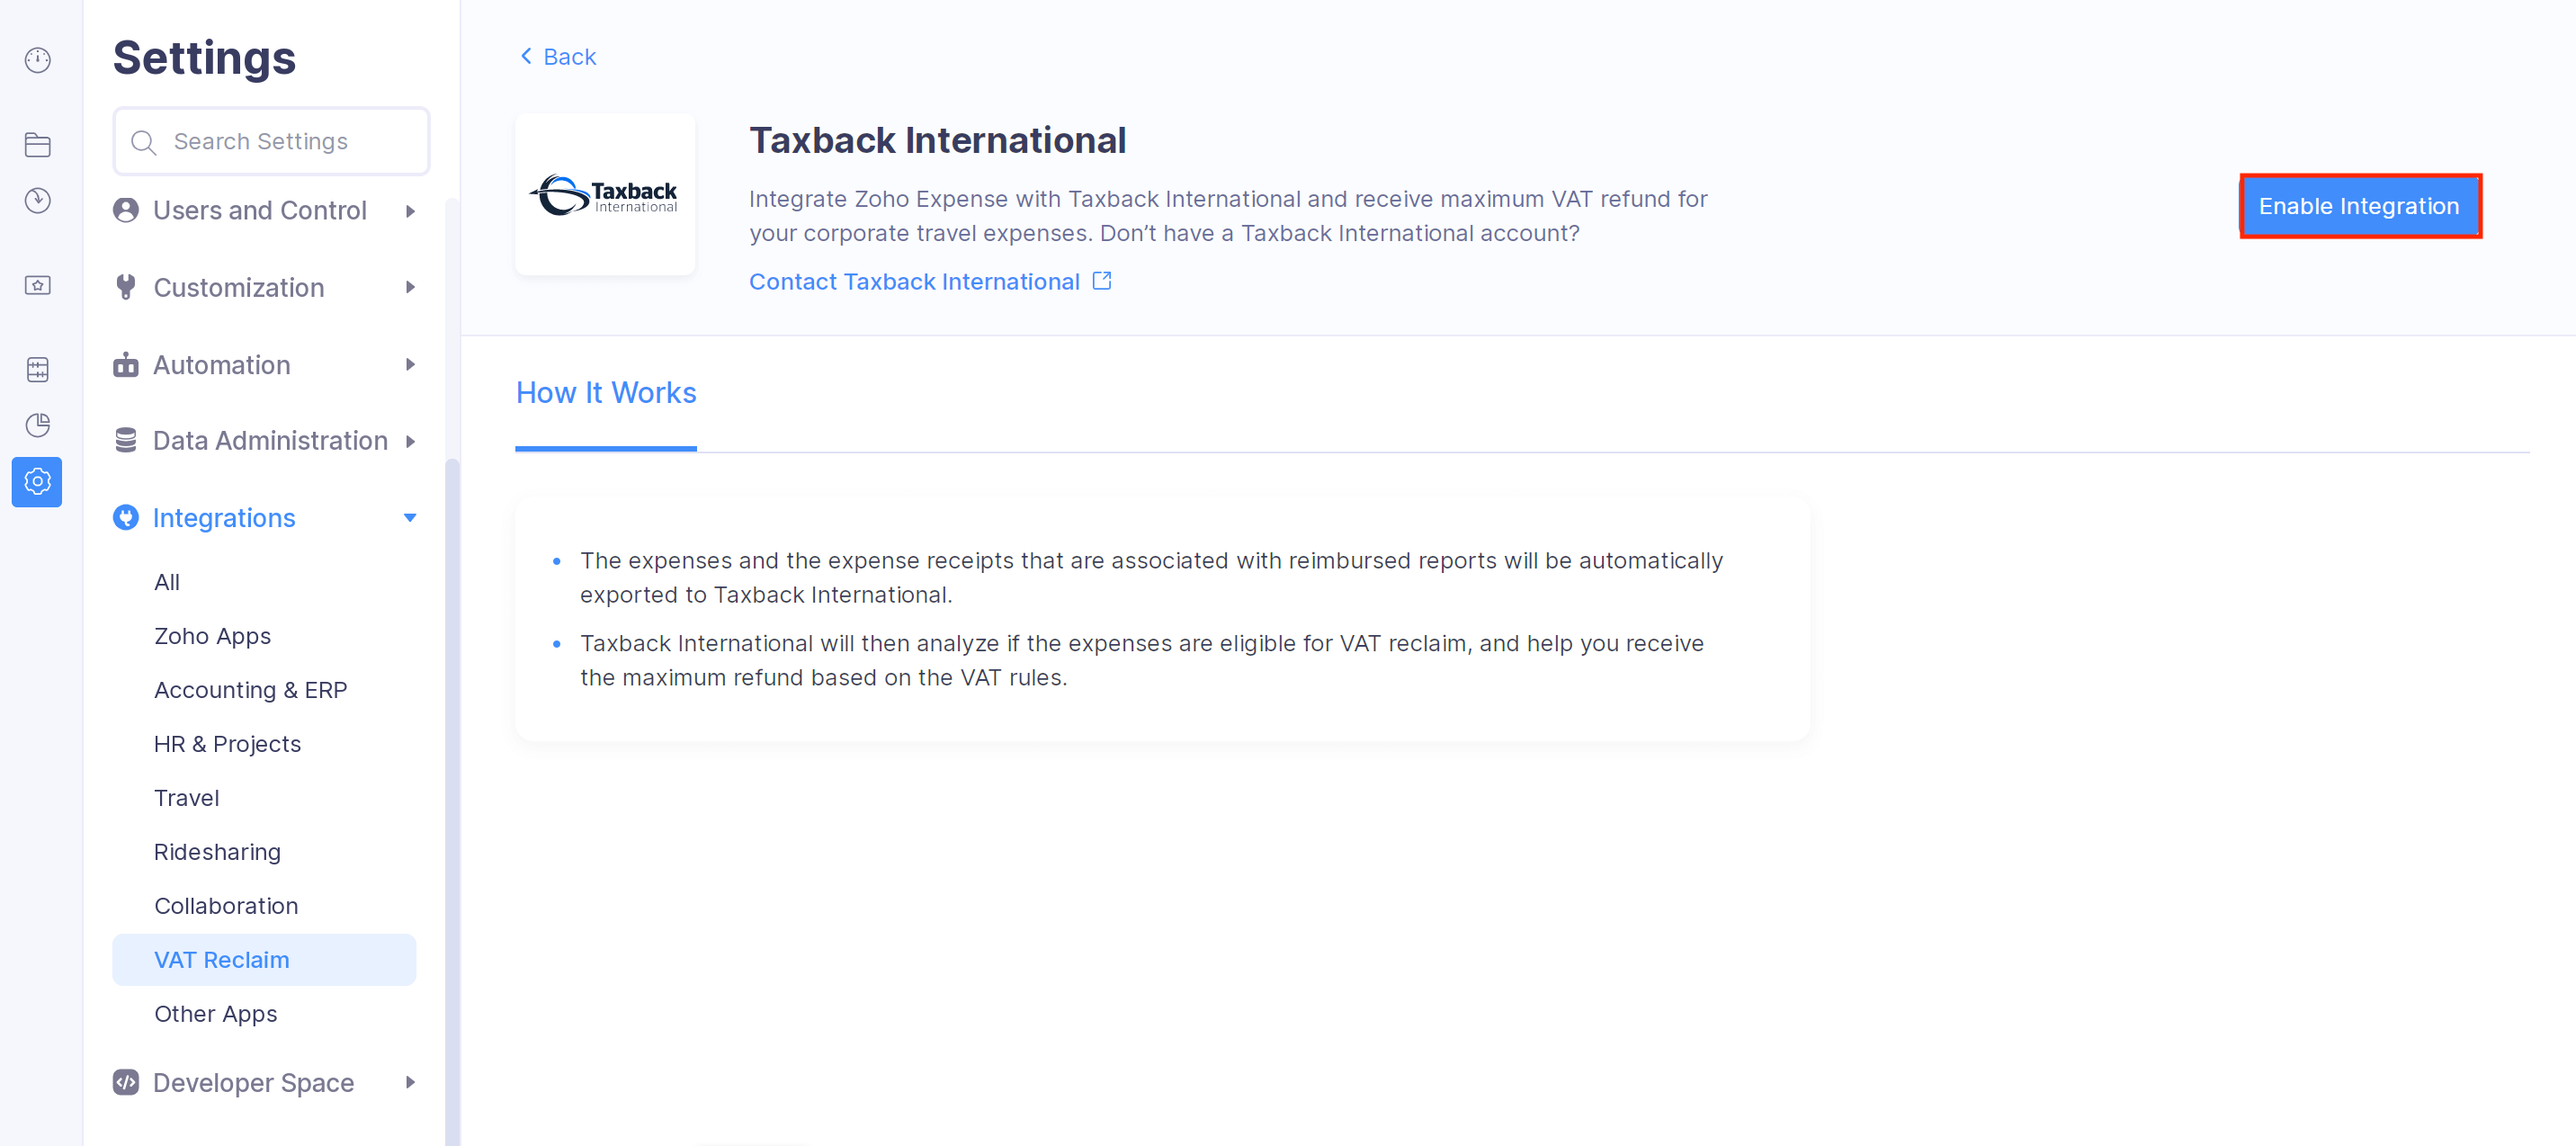The image size is (2576, 1146).
Task: Click the Enable Integration button
Action: tap(2359, 206)
